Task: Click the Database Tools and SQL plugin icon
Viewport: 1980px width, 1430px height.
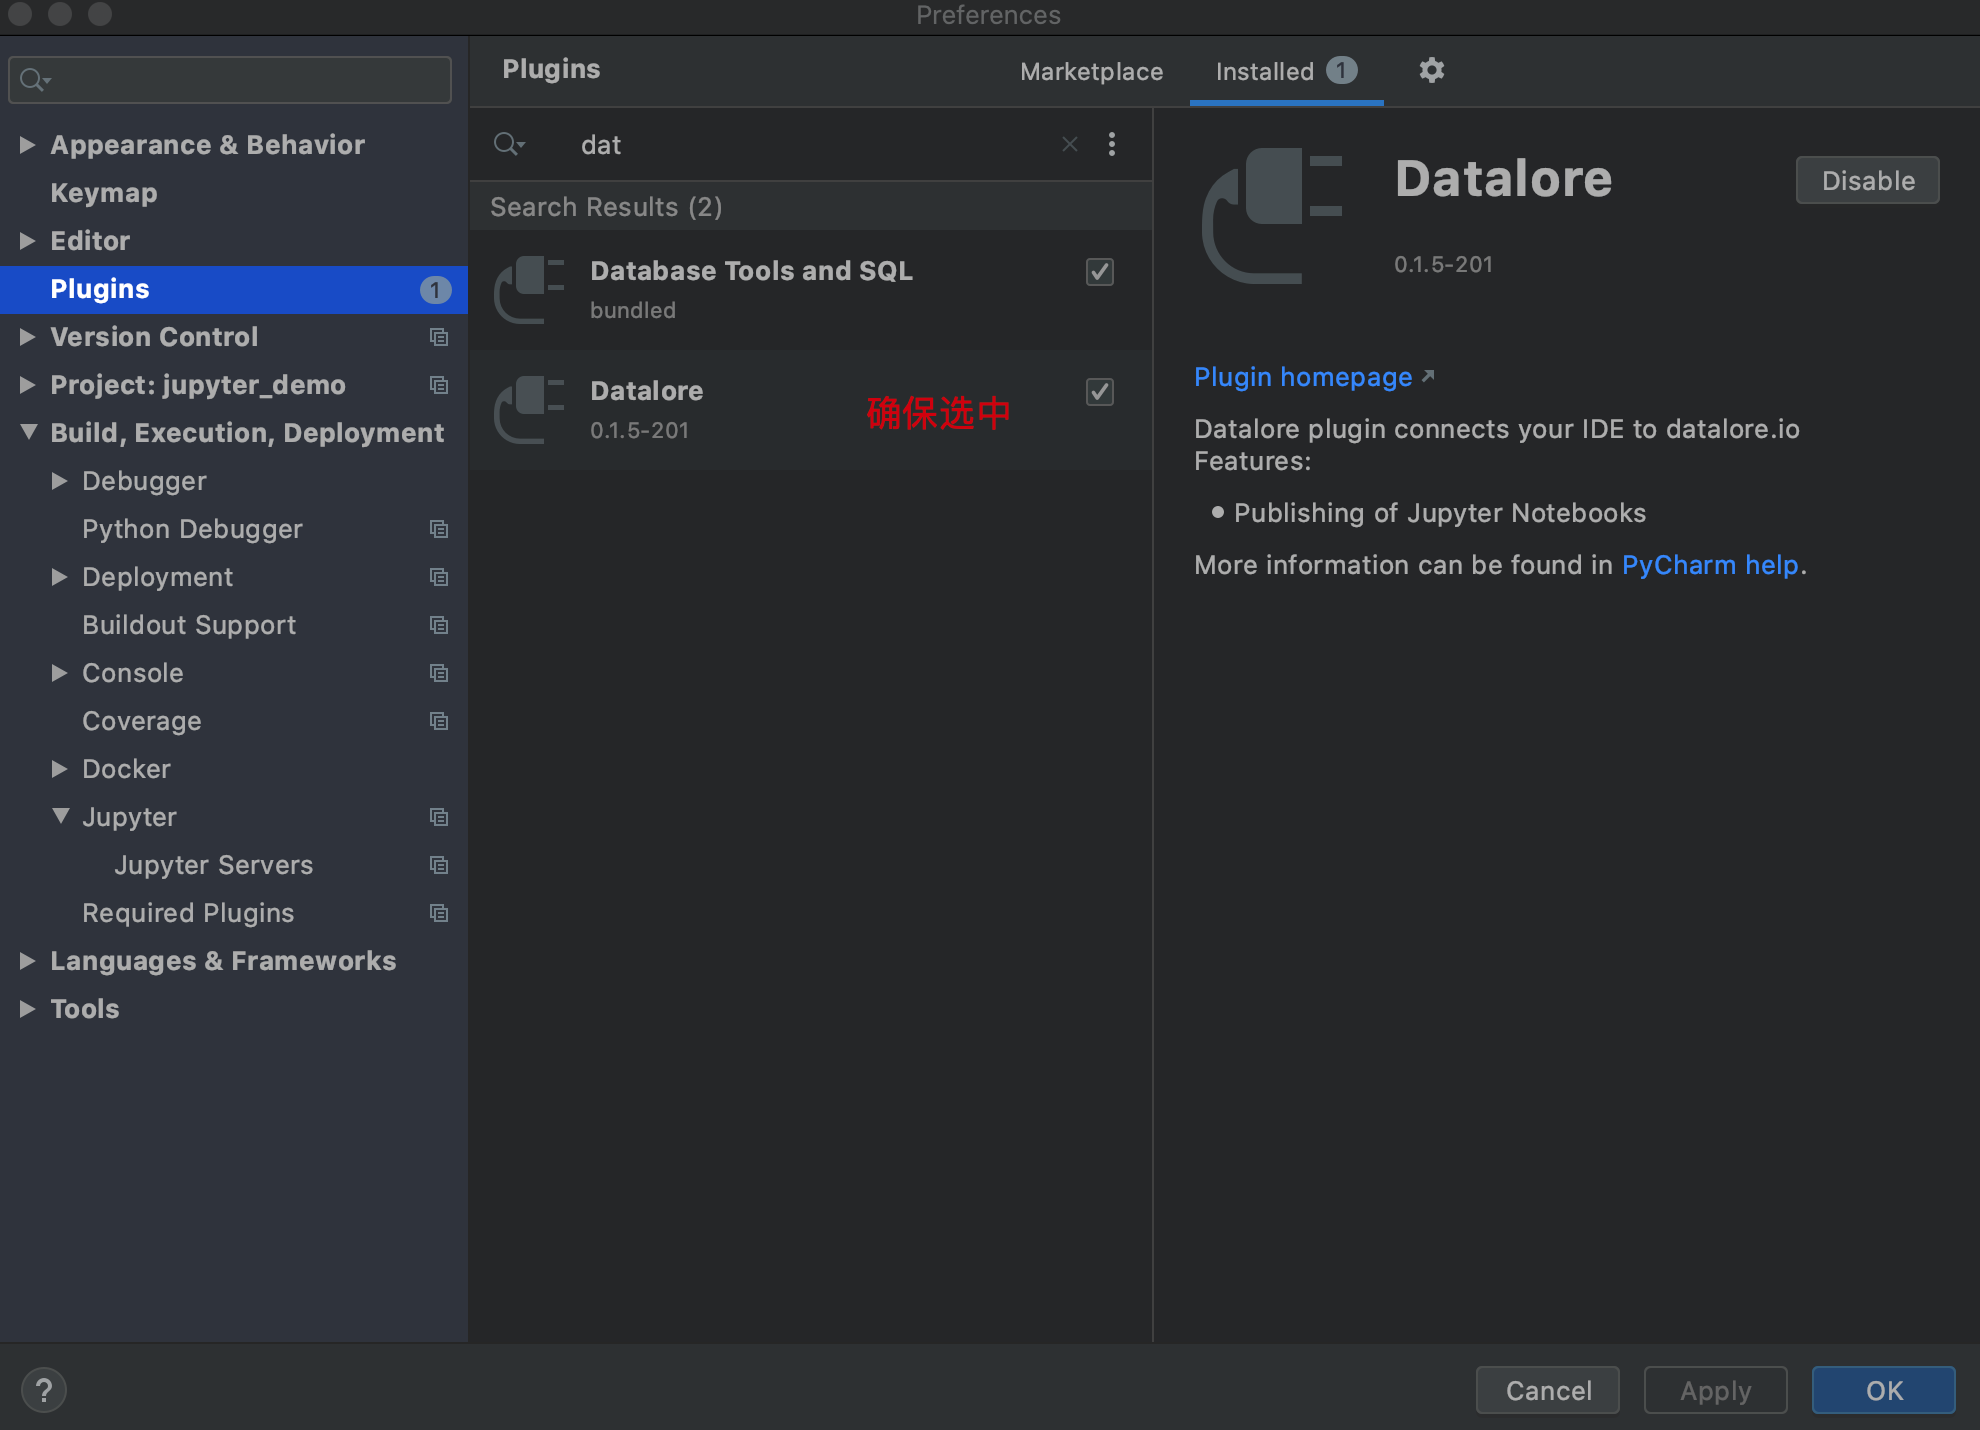Action: pos(530,290)
